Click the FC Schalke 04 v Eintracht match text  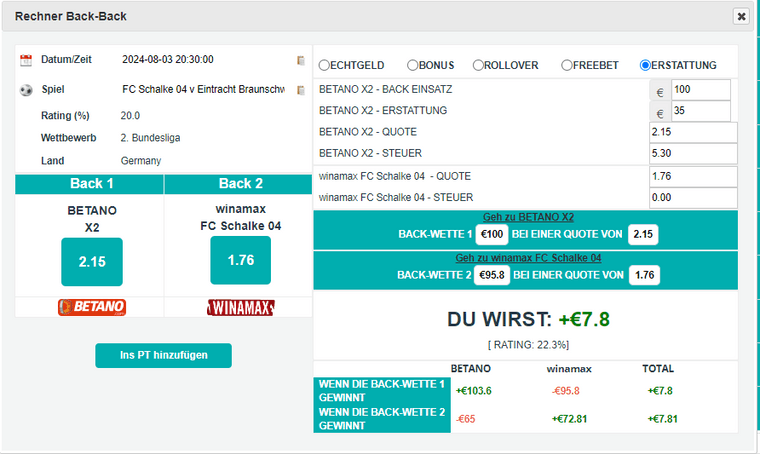pyautogui.click(x=203, y=90)
